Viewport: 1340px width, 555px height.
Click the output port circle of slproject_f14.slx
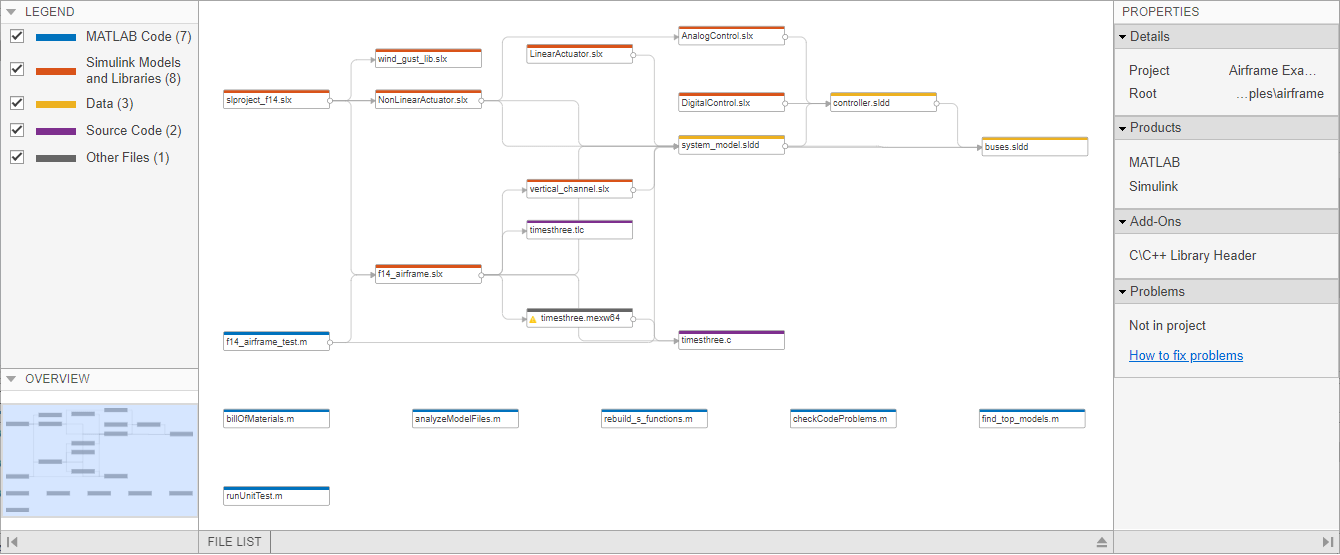(x=330, y=100)
